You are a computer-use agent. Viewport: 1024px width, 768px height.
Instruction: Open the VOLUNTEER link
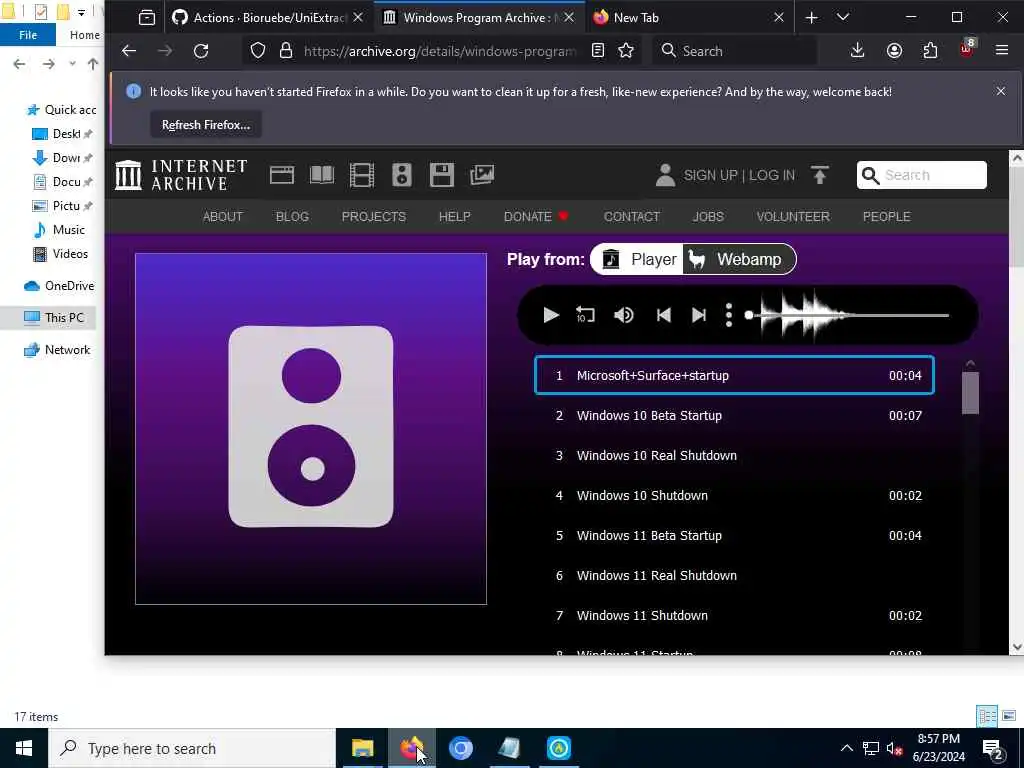click(793, 216)
